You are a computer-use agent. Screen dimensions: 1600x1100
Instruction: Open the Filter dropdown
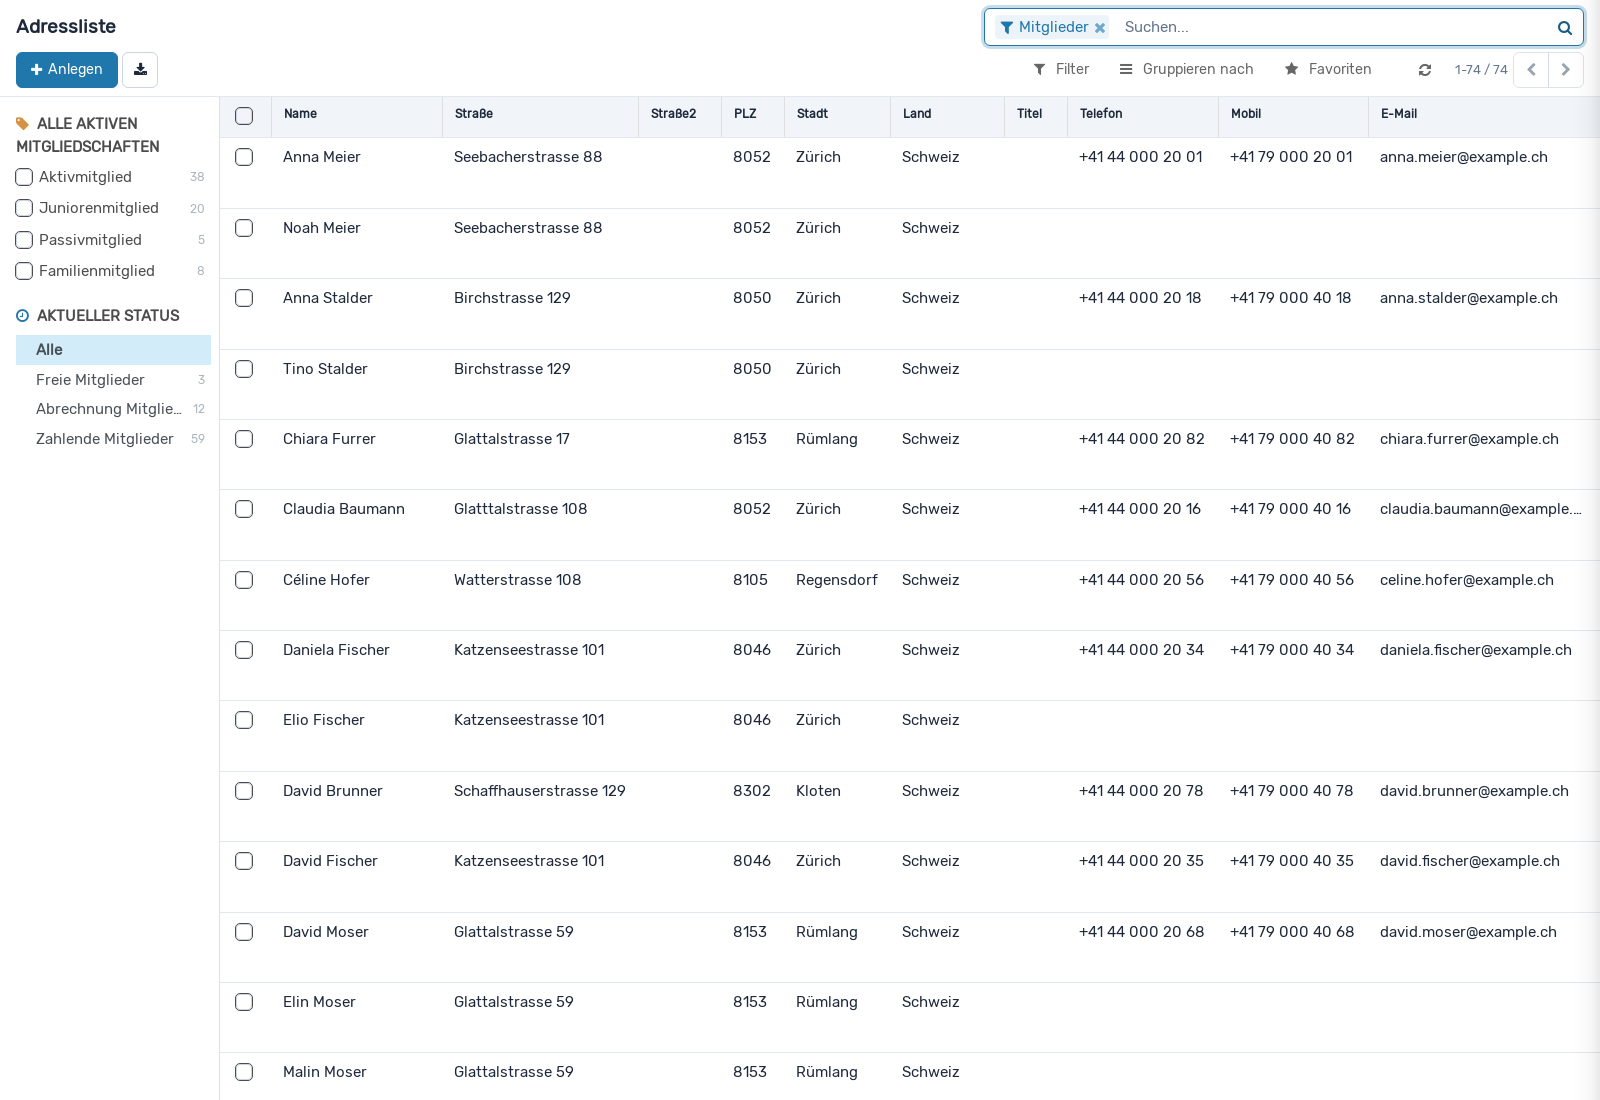1061,69
